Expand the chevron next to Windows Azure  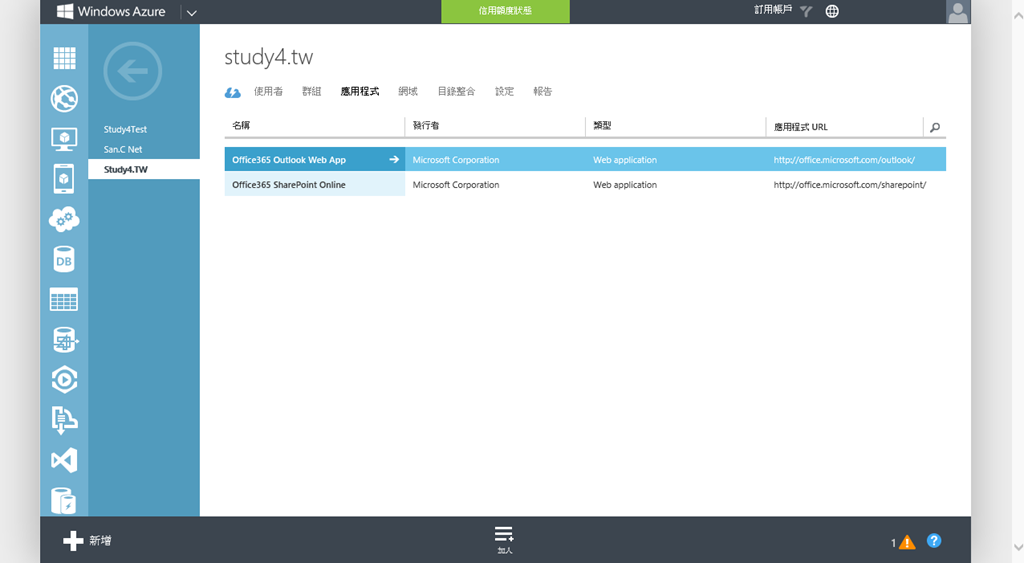(191, 12)
